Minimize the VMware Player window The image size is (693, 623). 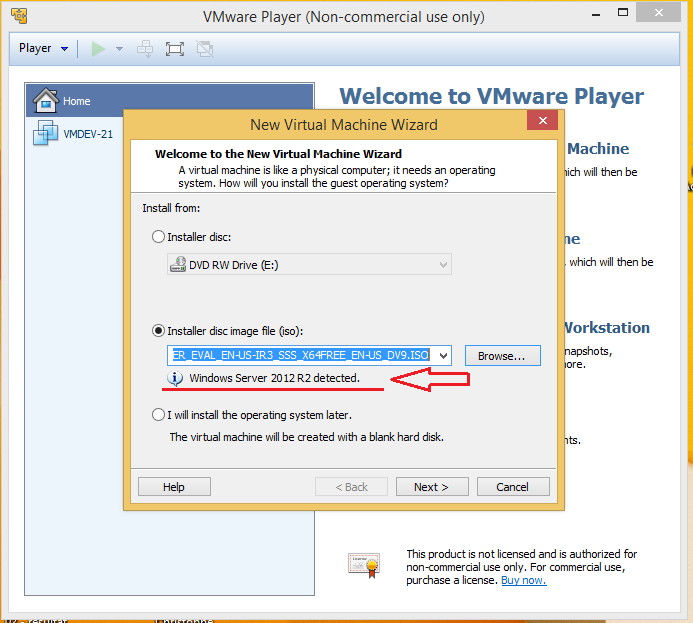[596, 14]
